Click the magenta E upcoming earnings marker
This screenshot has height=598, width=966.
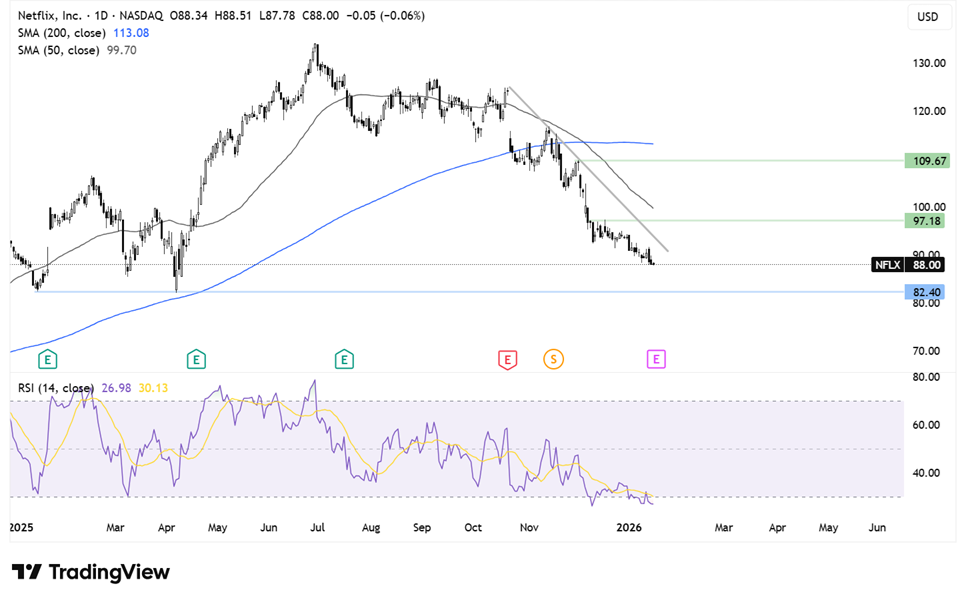coord(656,359)
